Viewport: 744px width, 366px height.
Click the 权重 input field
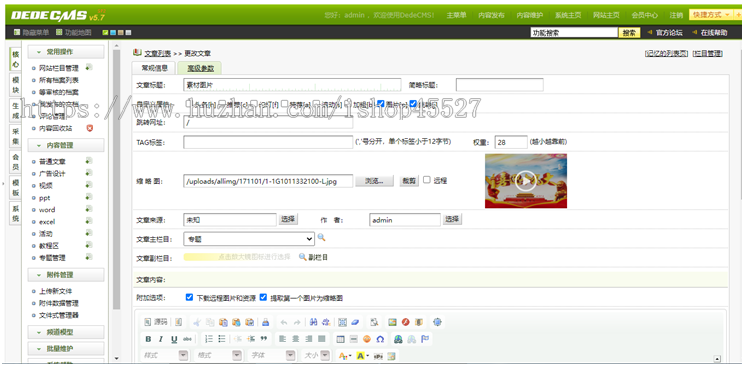[x=511, y=142]
